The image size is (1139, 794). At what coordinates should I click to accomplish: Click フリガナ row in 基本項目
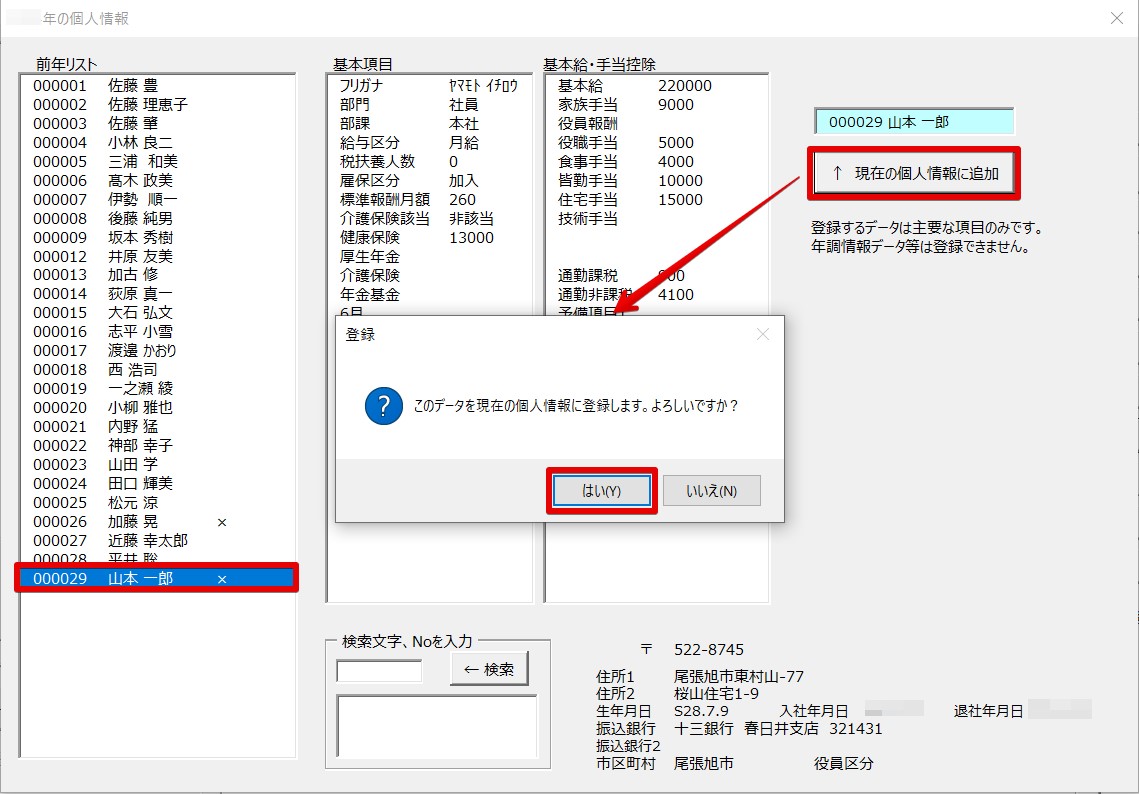pos(428,86)
